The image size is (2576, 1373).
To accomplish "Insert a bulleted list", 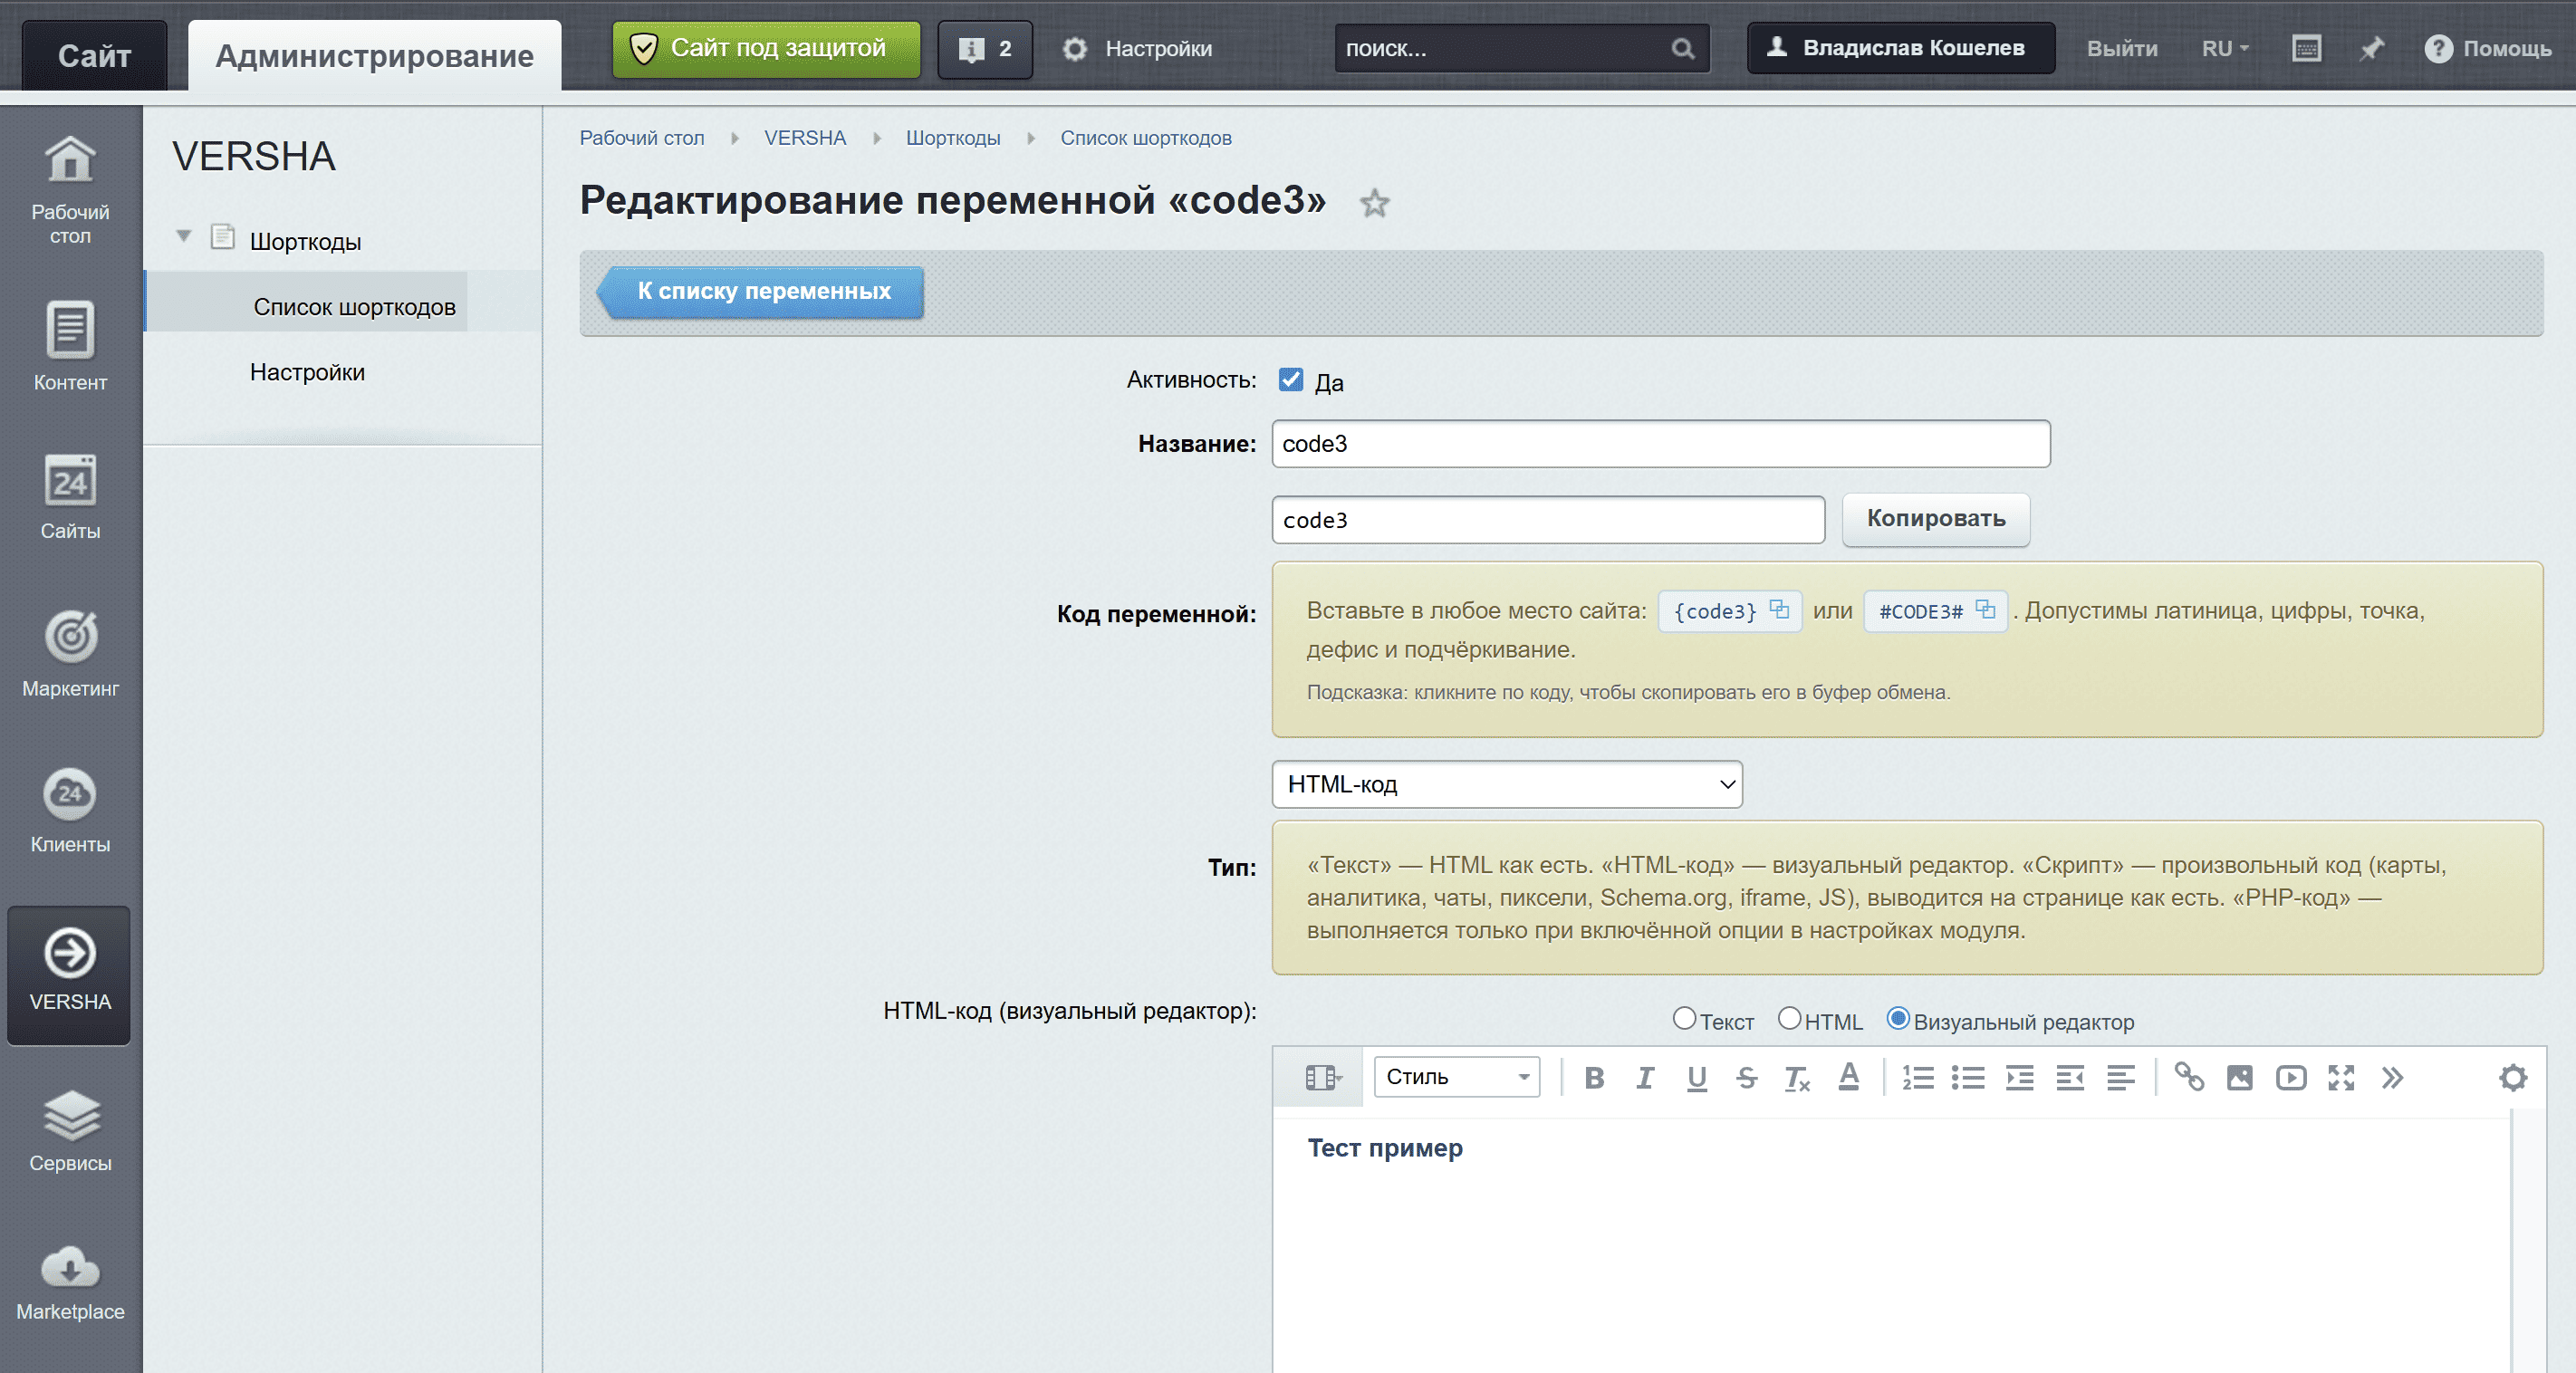I will (1968, 1077).
